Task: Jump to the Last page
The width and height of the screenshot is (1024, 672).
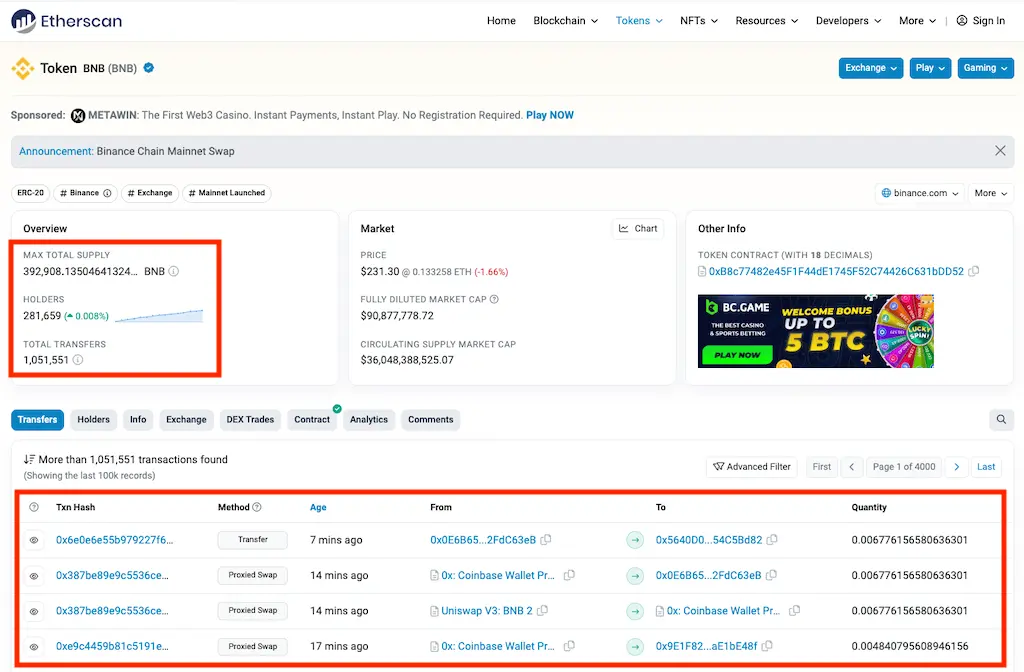Action: pos(986,466)
